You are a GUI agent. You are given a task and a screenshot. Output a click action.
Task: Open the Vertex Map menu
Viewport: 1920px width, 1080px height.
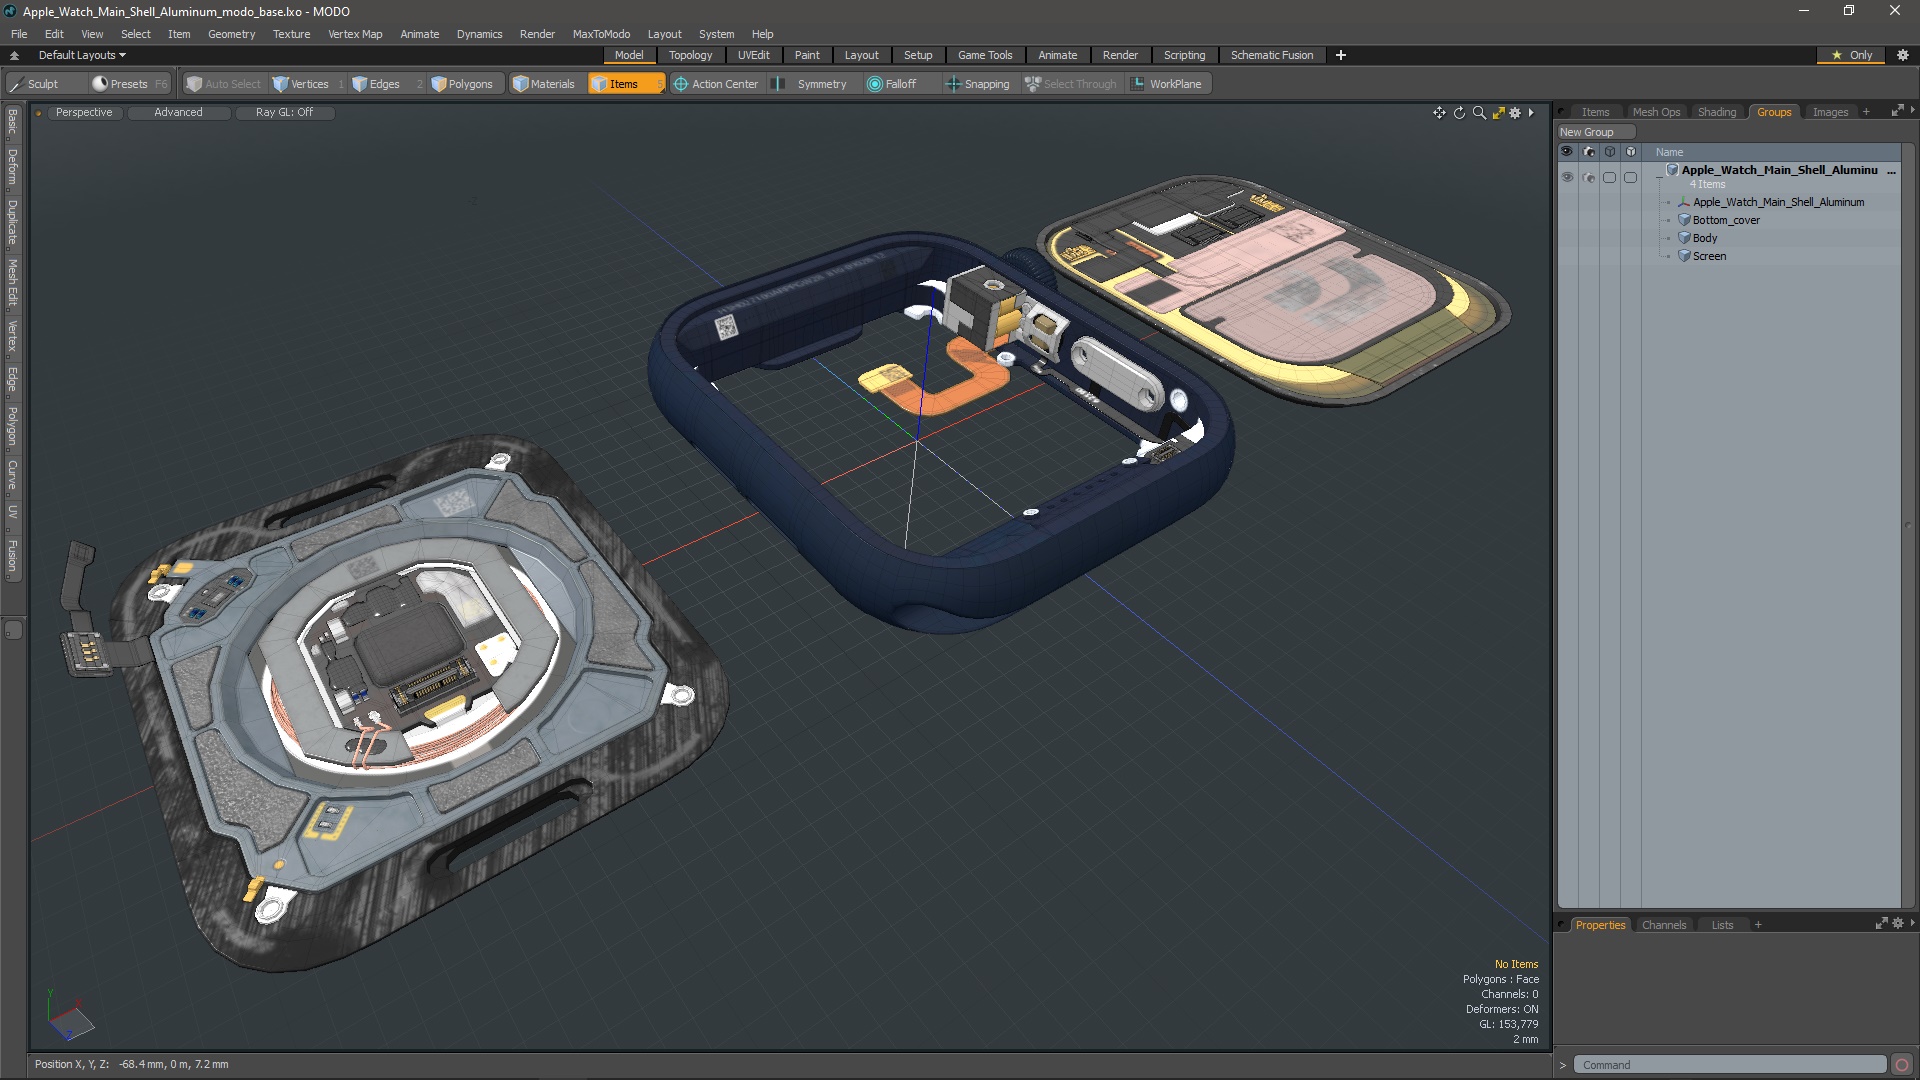(355, 34)
